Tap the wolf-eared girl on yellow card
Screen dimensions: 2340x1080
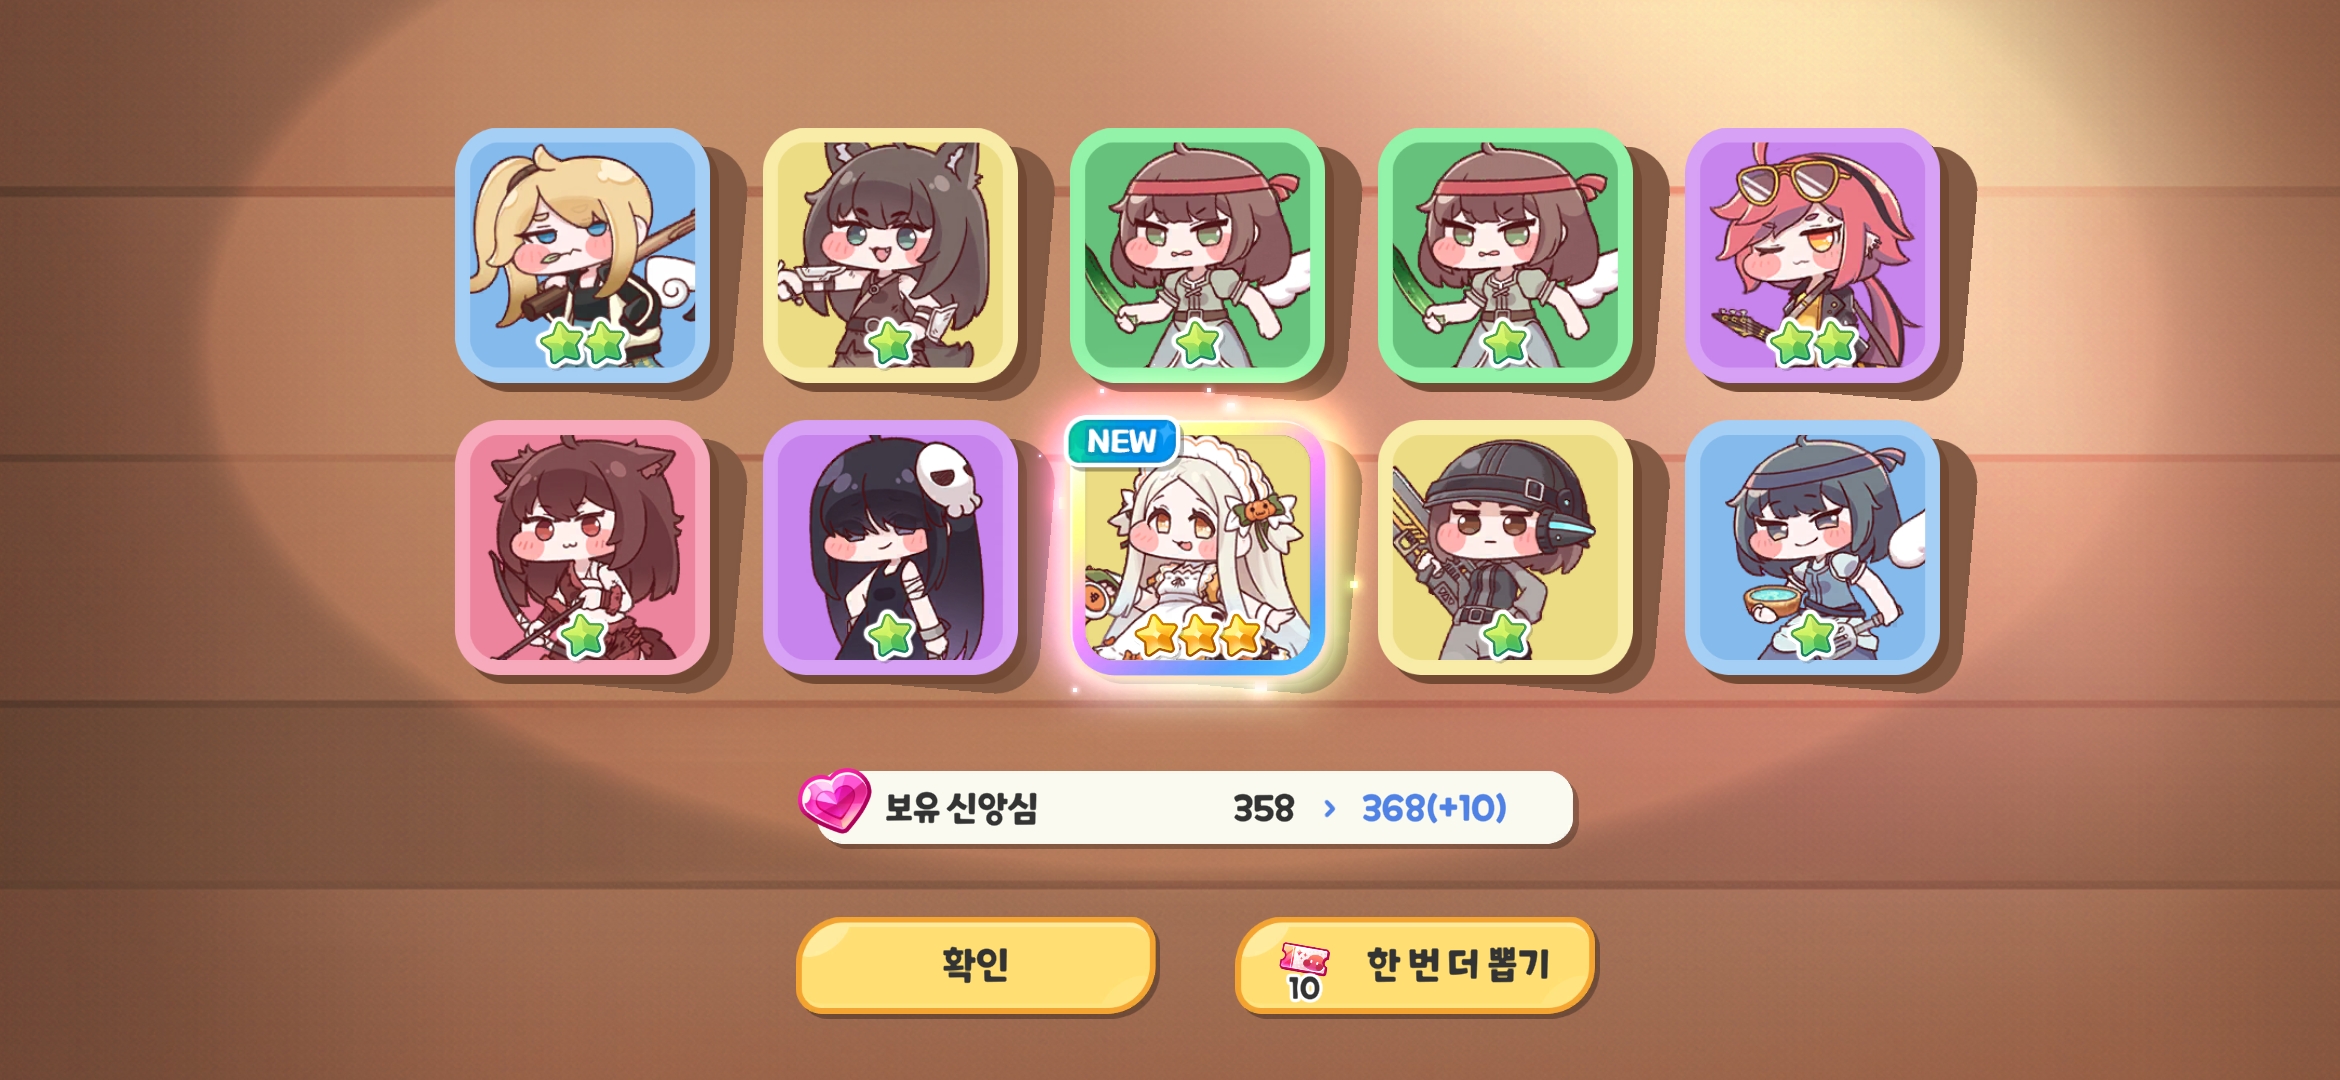[890, 255]
